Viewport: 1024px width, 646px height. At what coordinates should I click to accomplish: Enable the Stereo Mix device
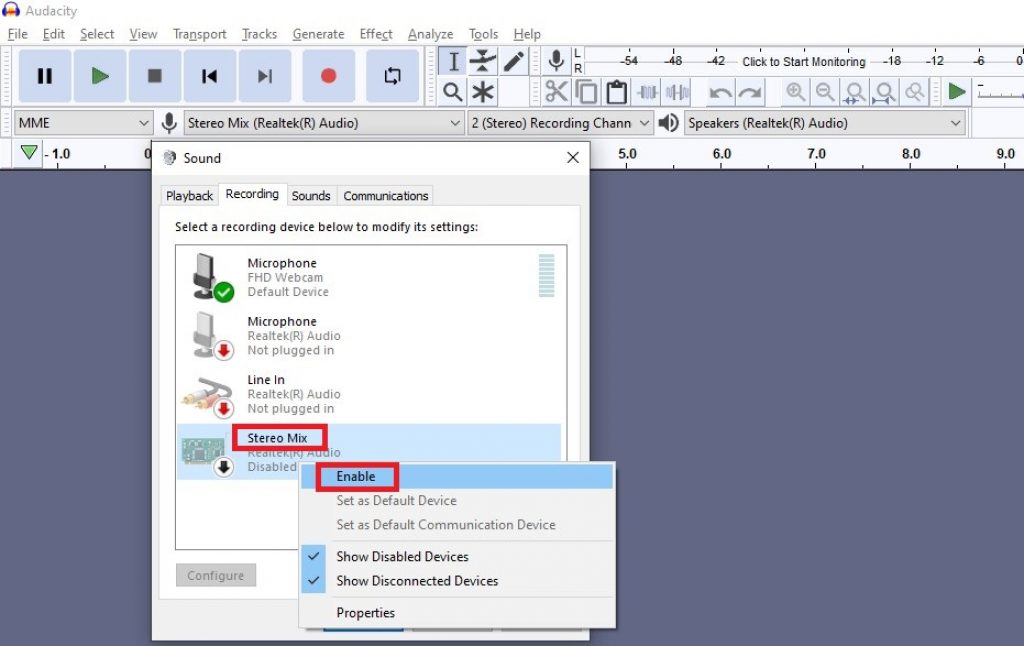[357, 476]
